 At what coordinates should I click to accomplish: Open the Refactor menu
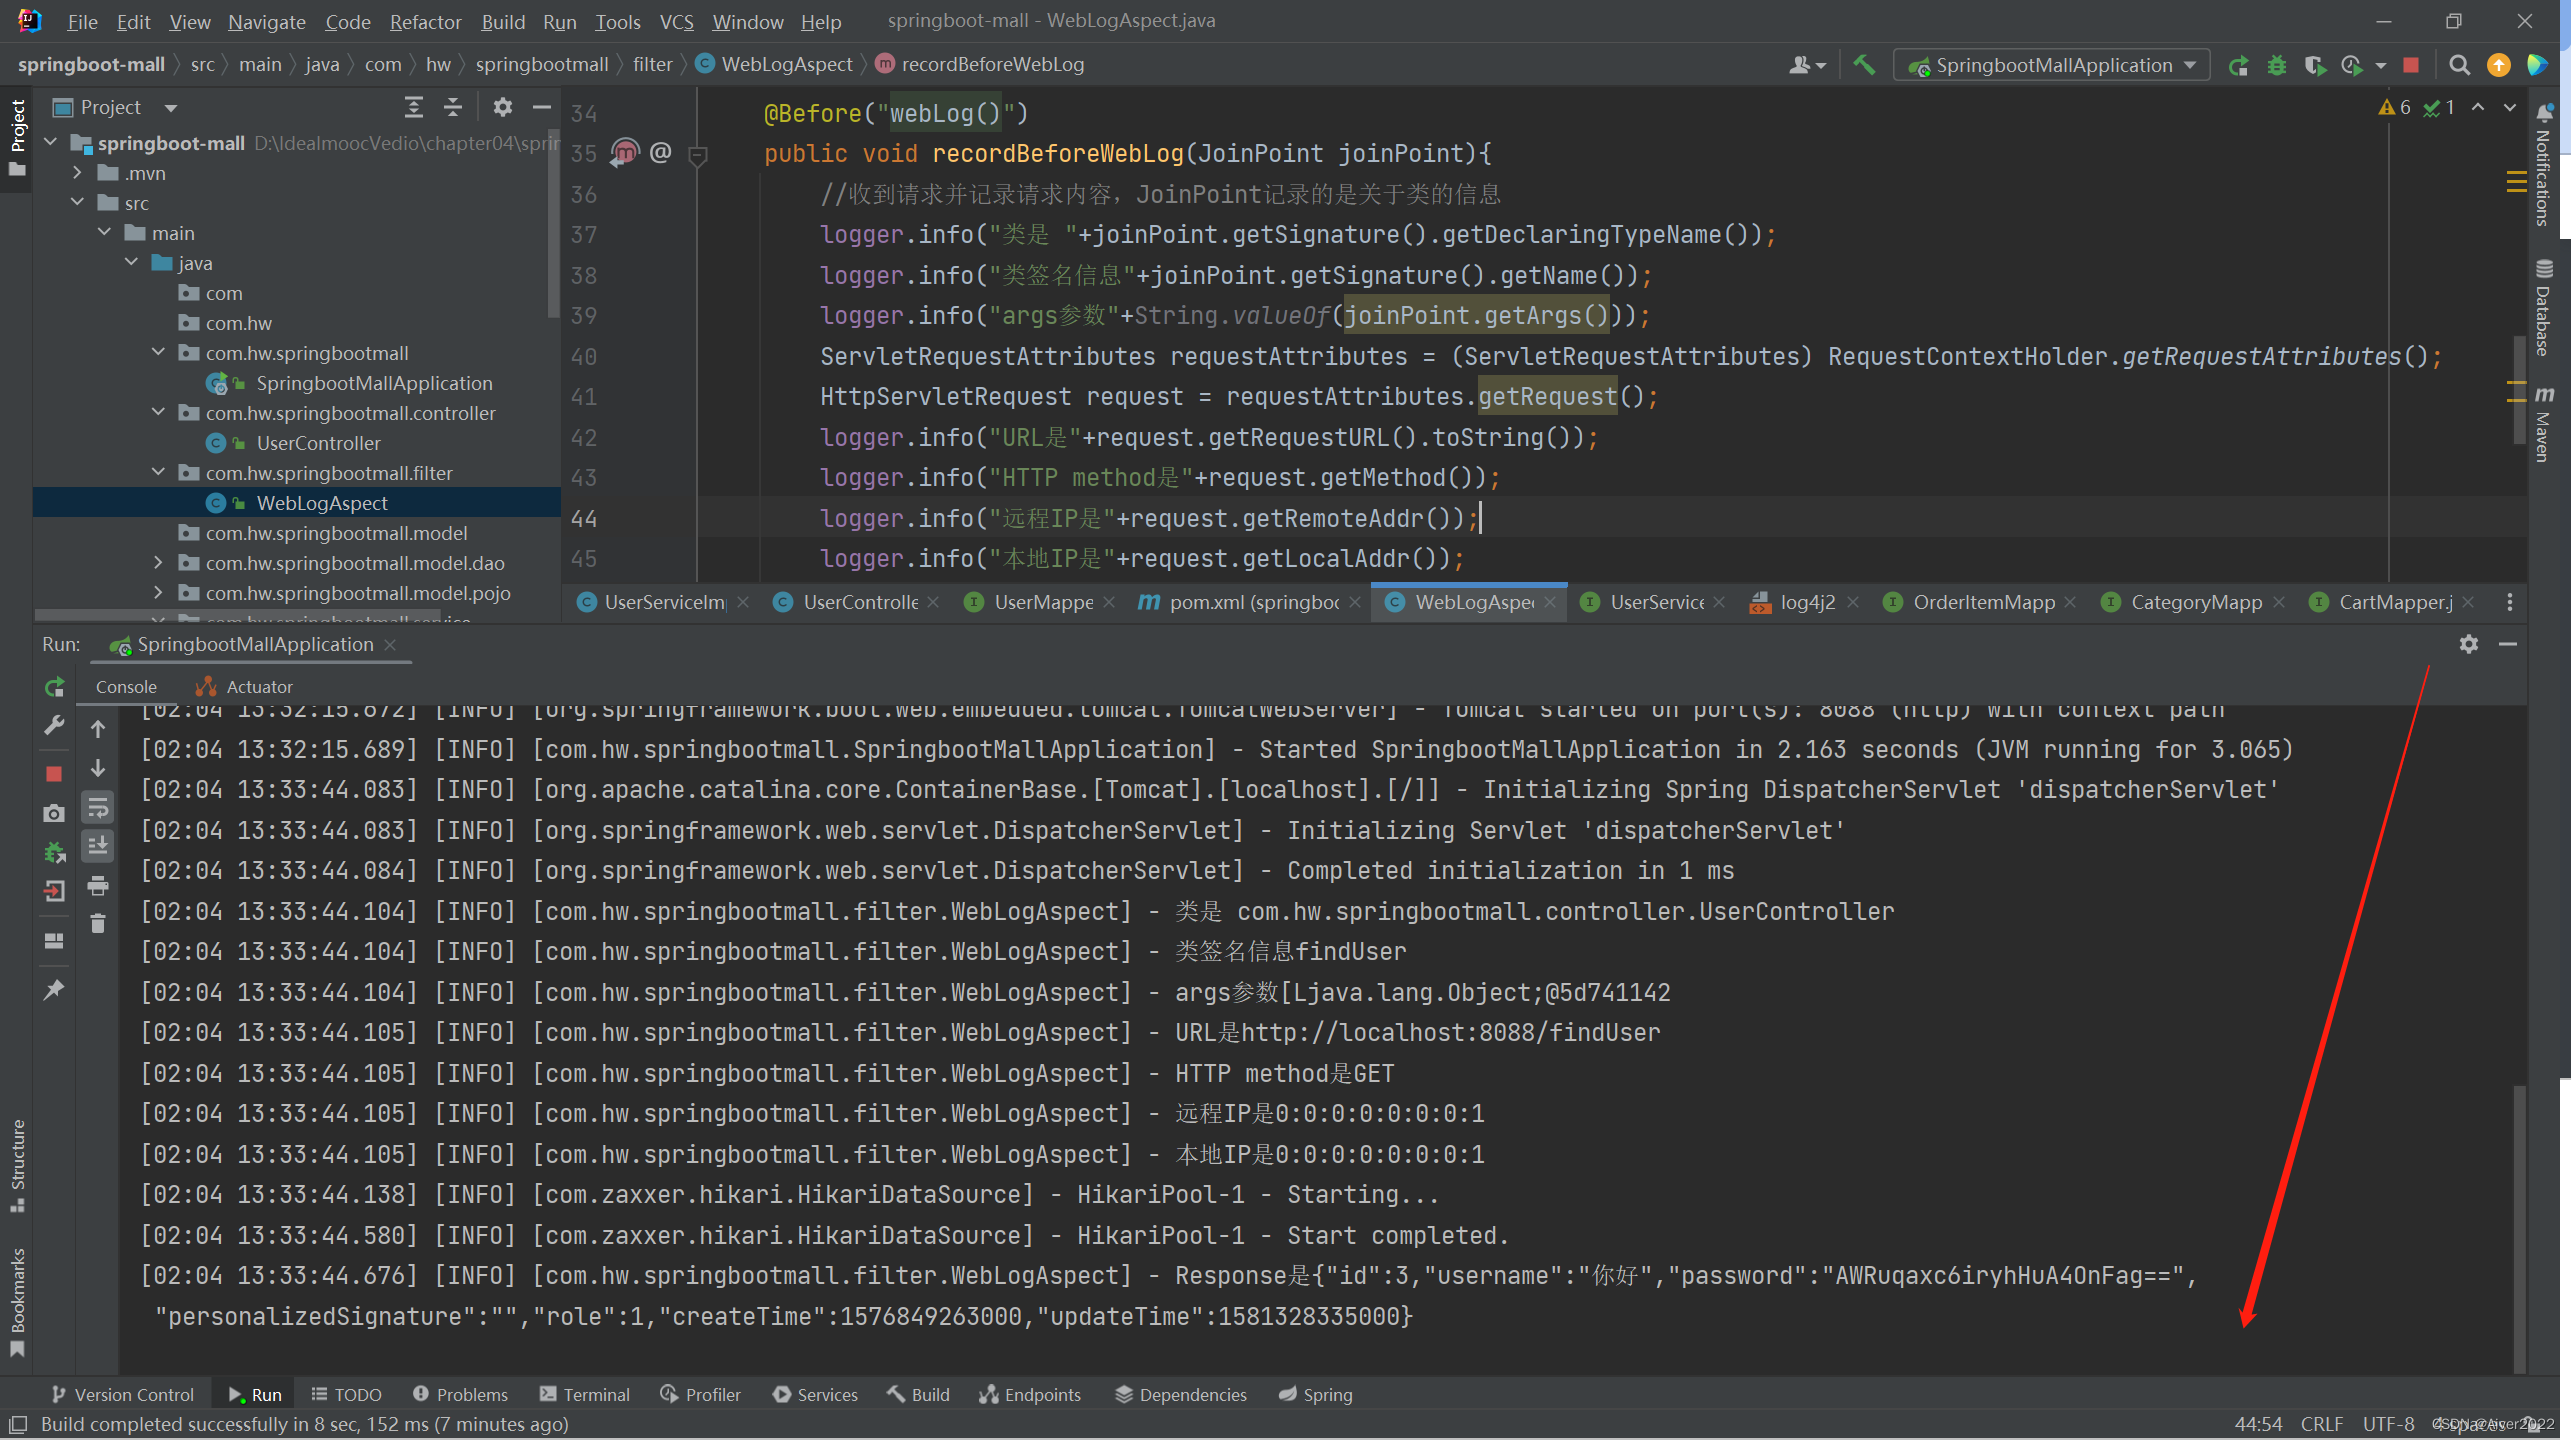(x=425, y=21)
